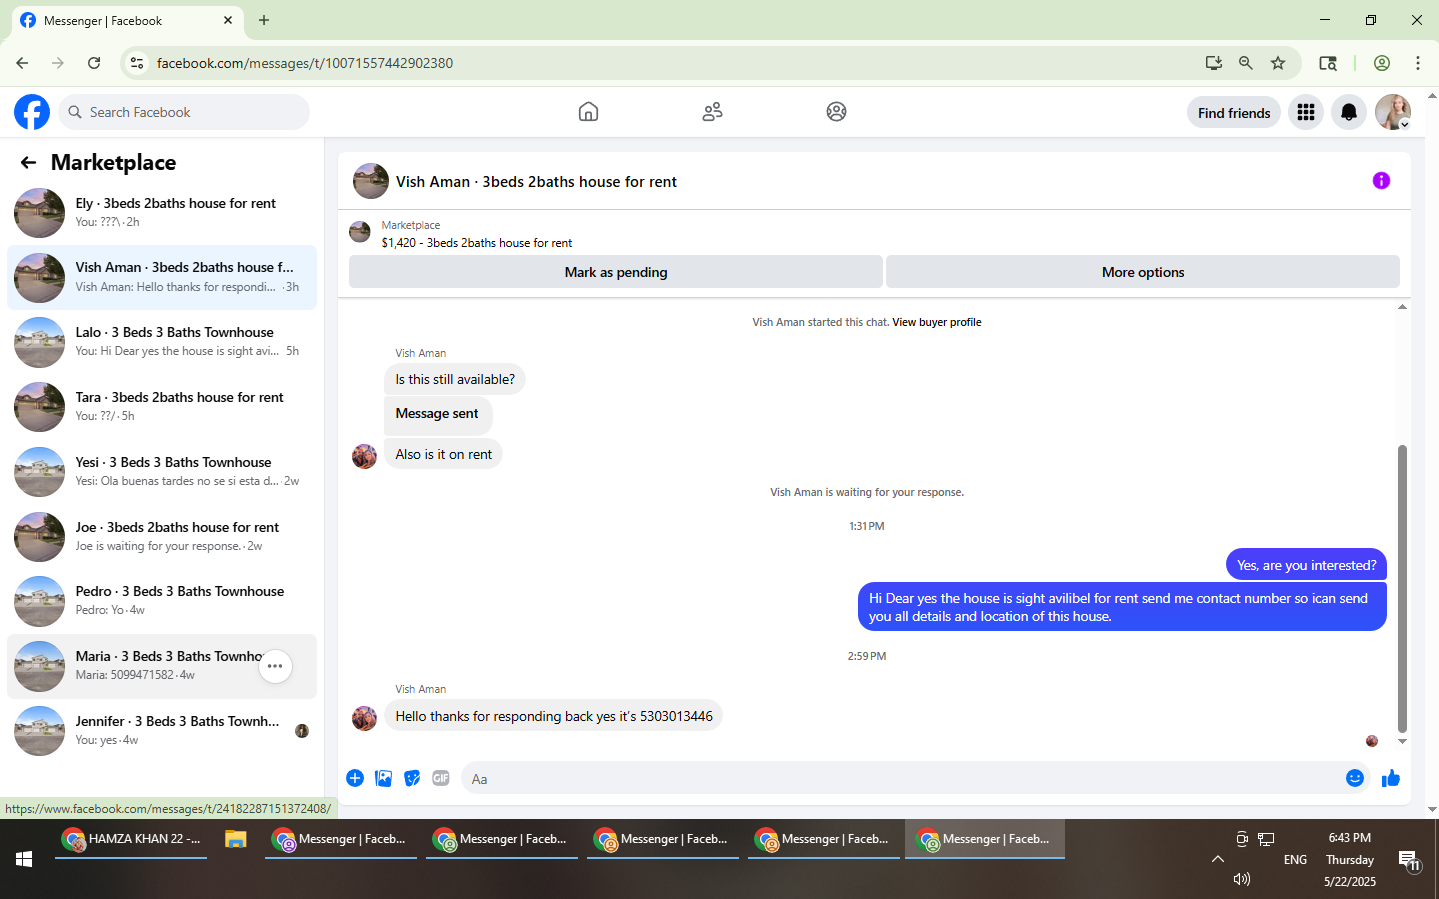Open the Facebook home logo
The image size is (1439, 899).
click(32, 112)
